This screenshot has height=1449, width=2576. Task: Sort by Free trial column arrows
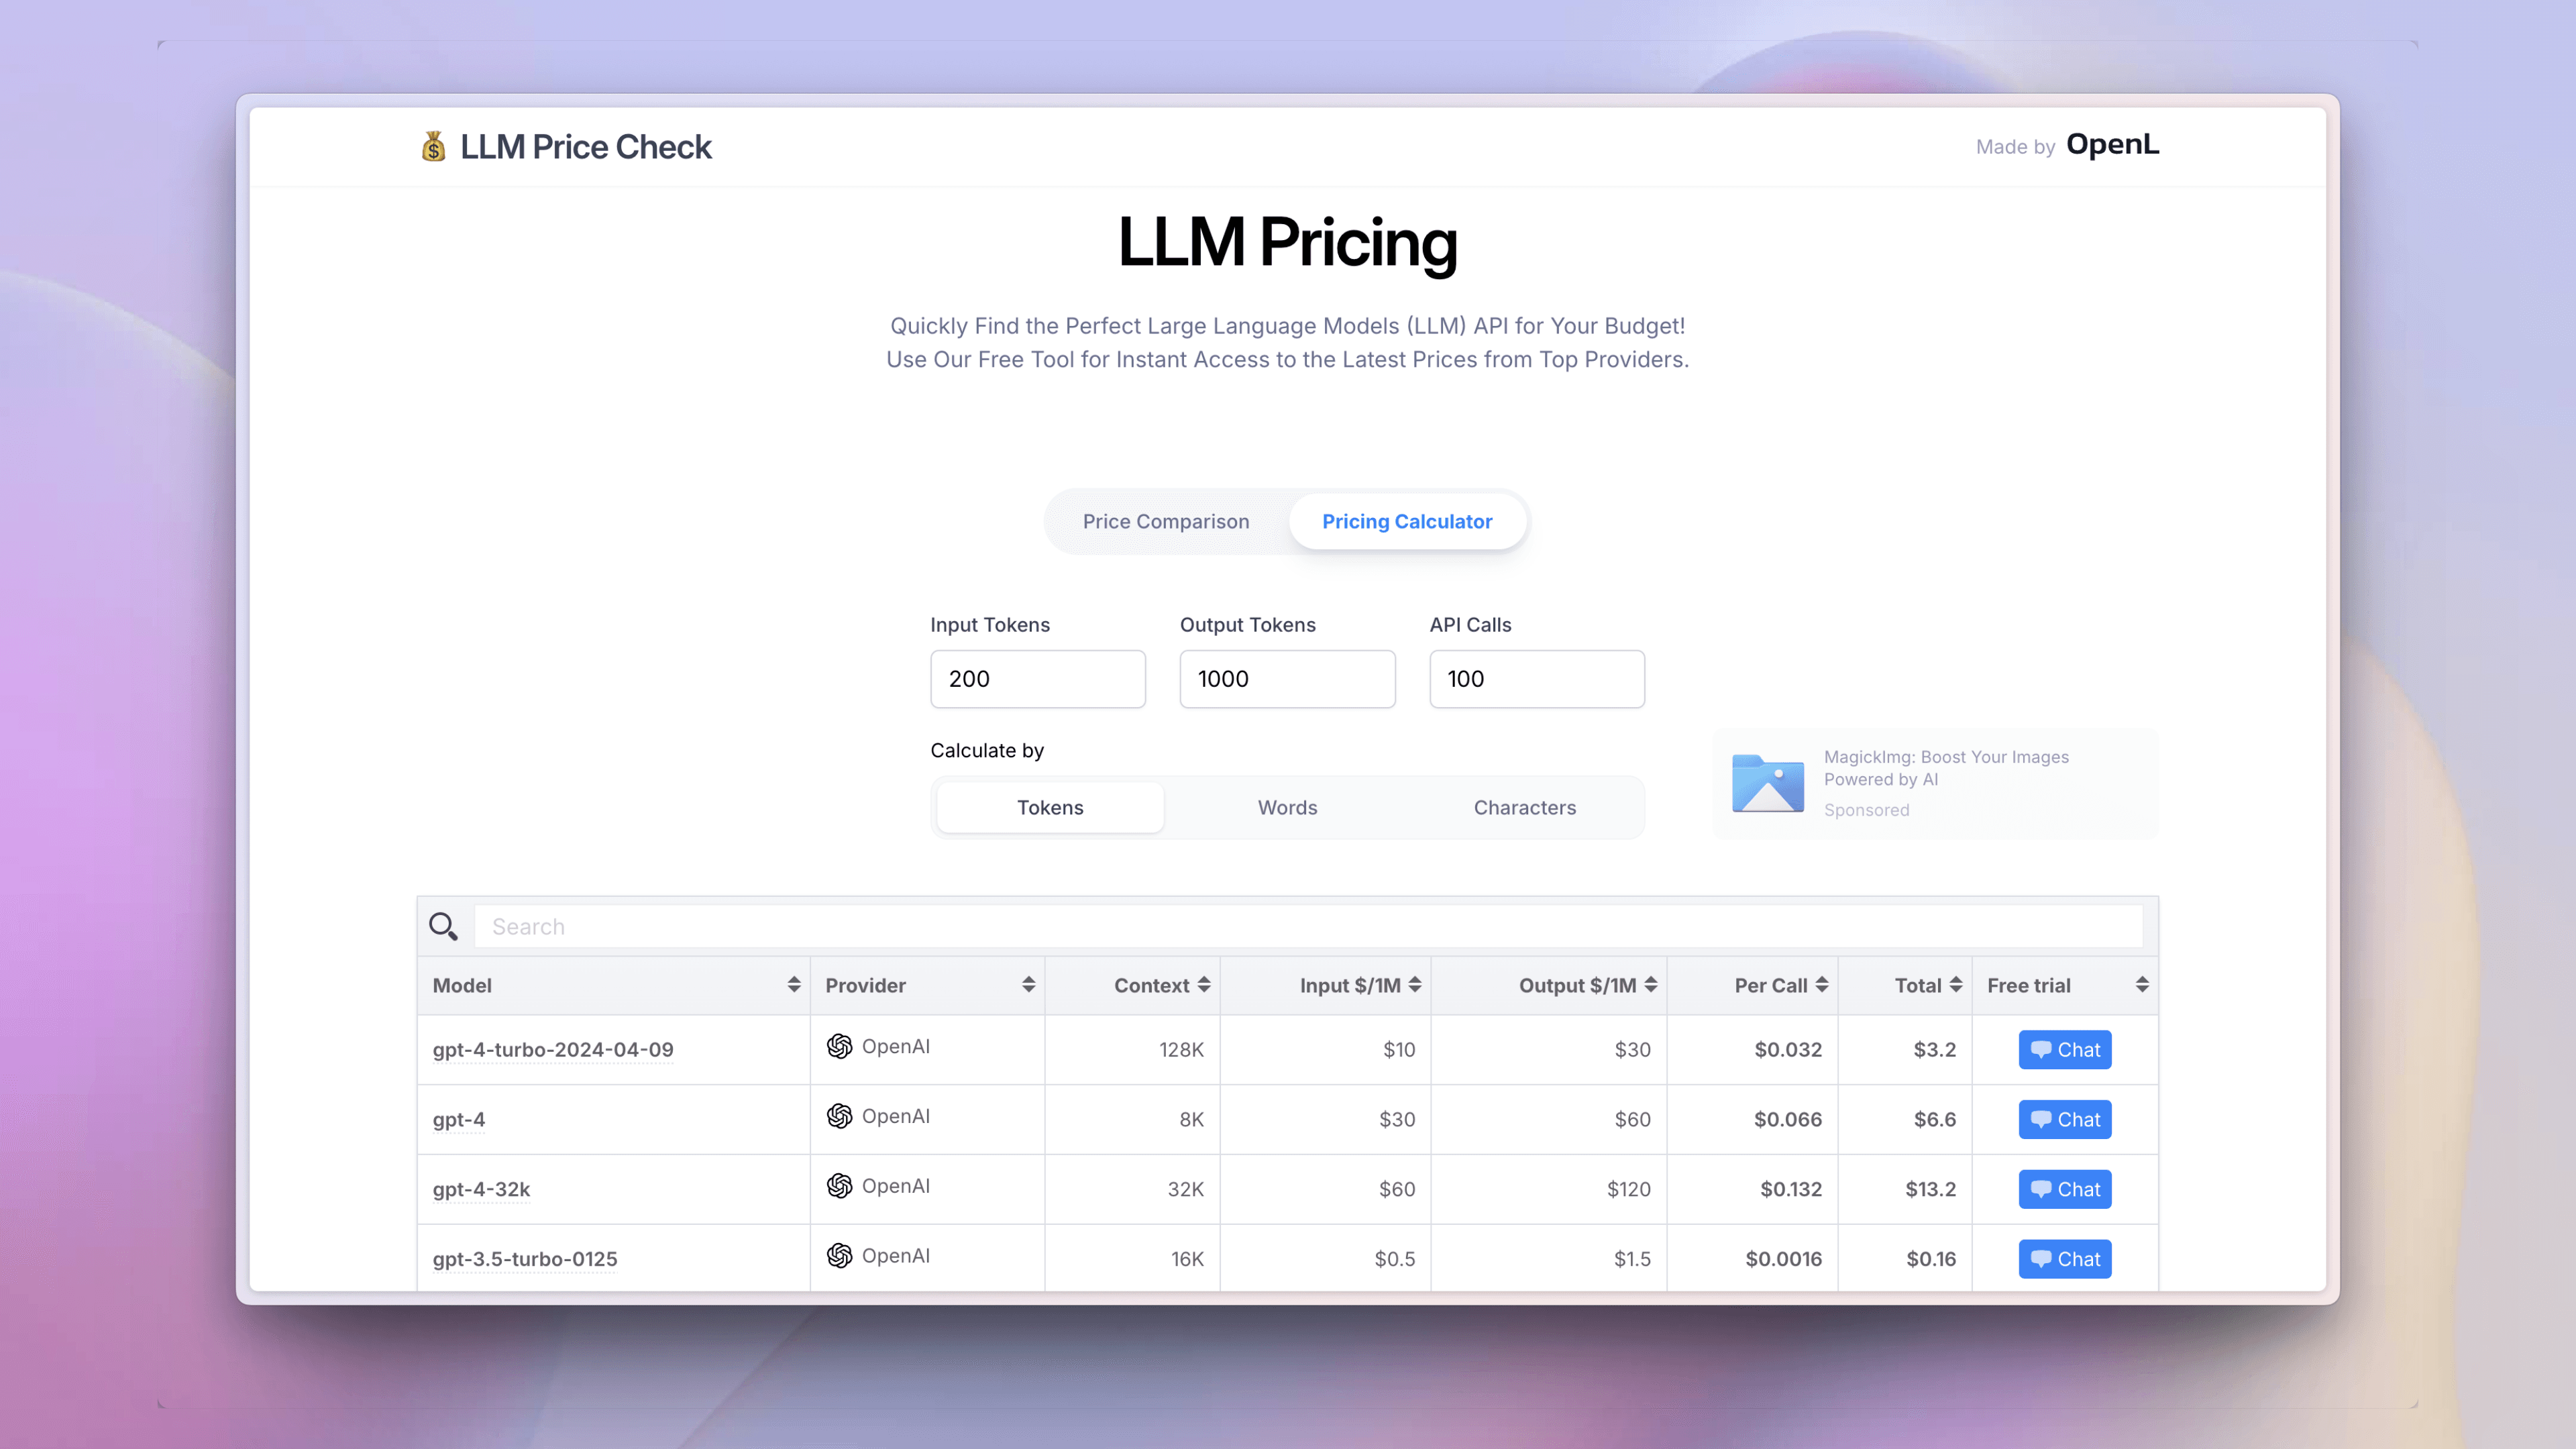click(2141, 985)
